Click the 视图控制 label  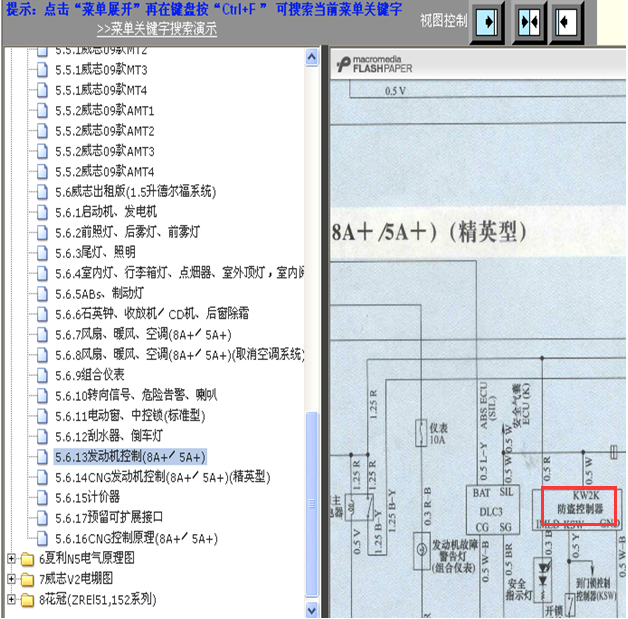point(444,20)
